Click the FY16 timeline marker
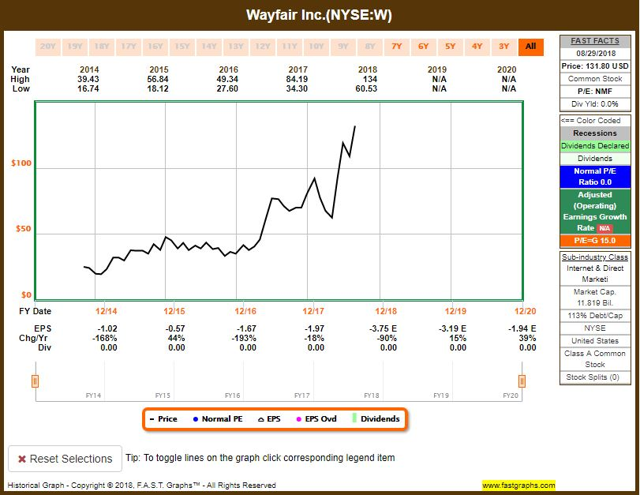 [x=232, y=395]
